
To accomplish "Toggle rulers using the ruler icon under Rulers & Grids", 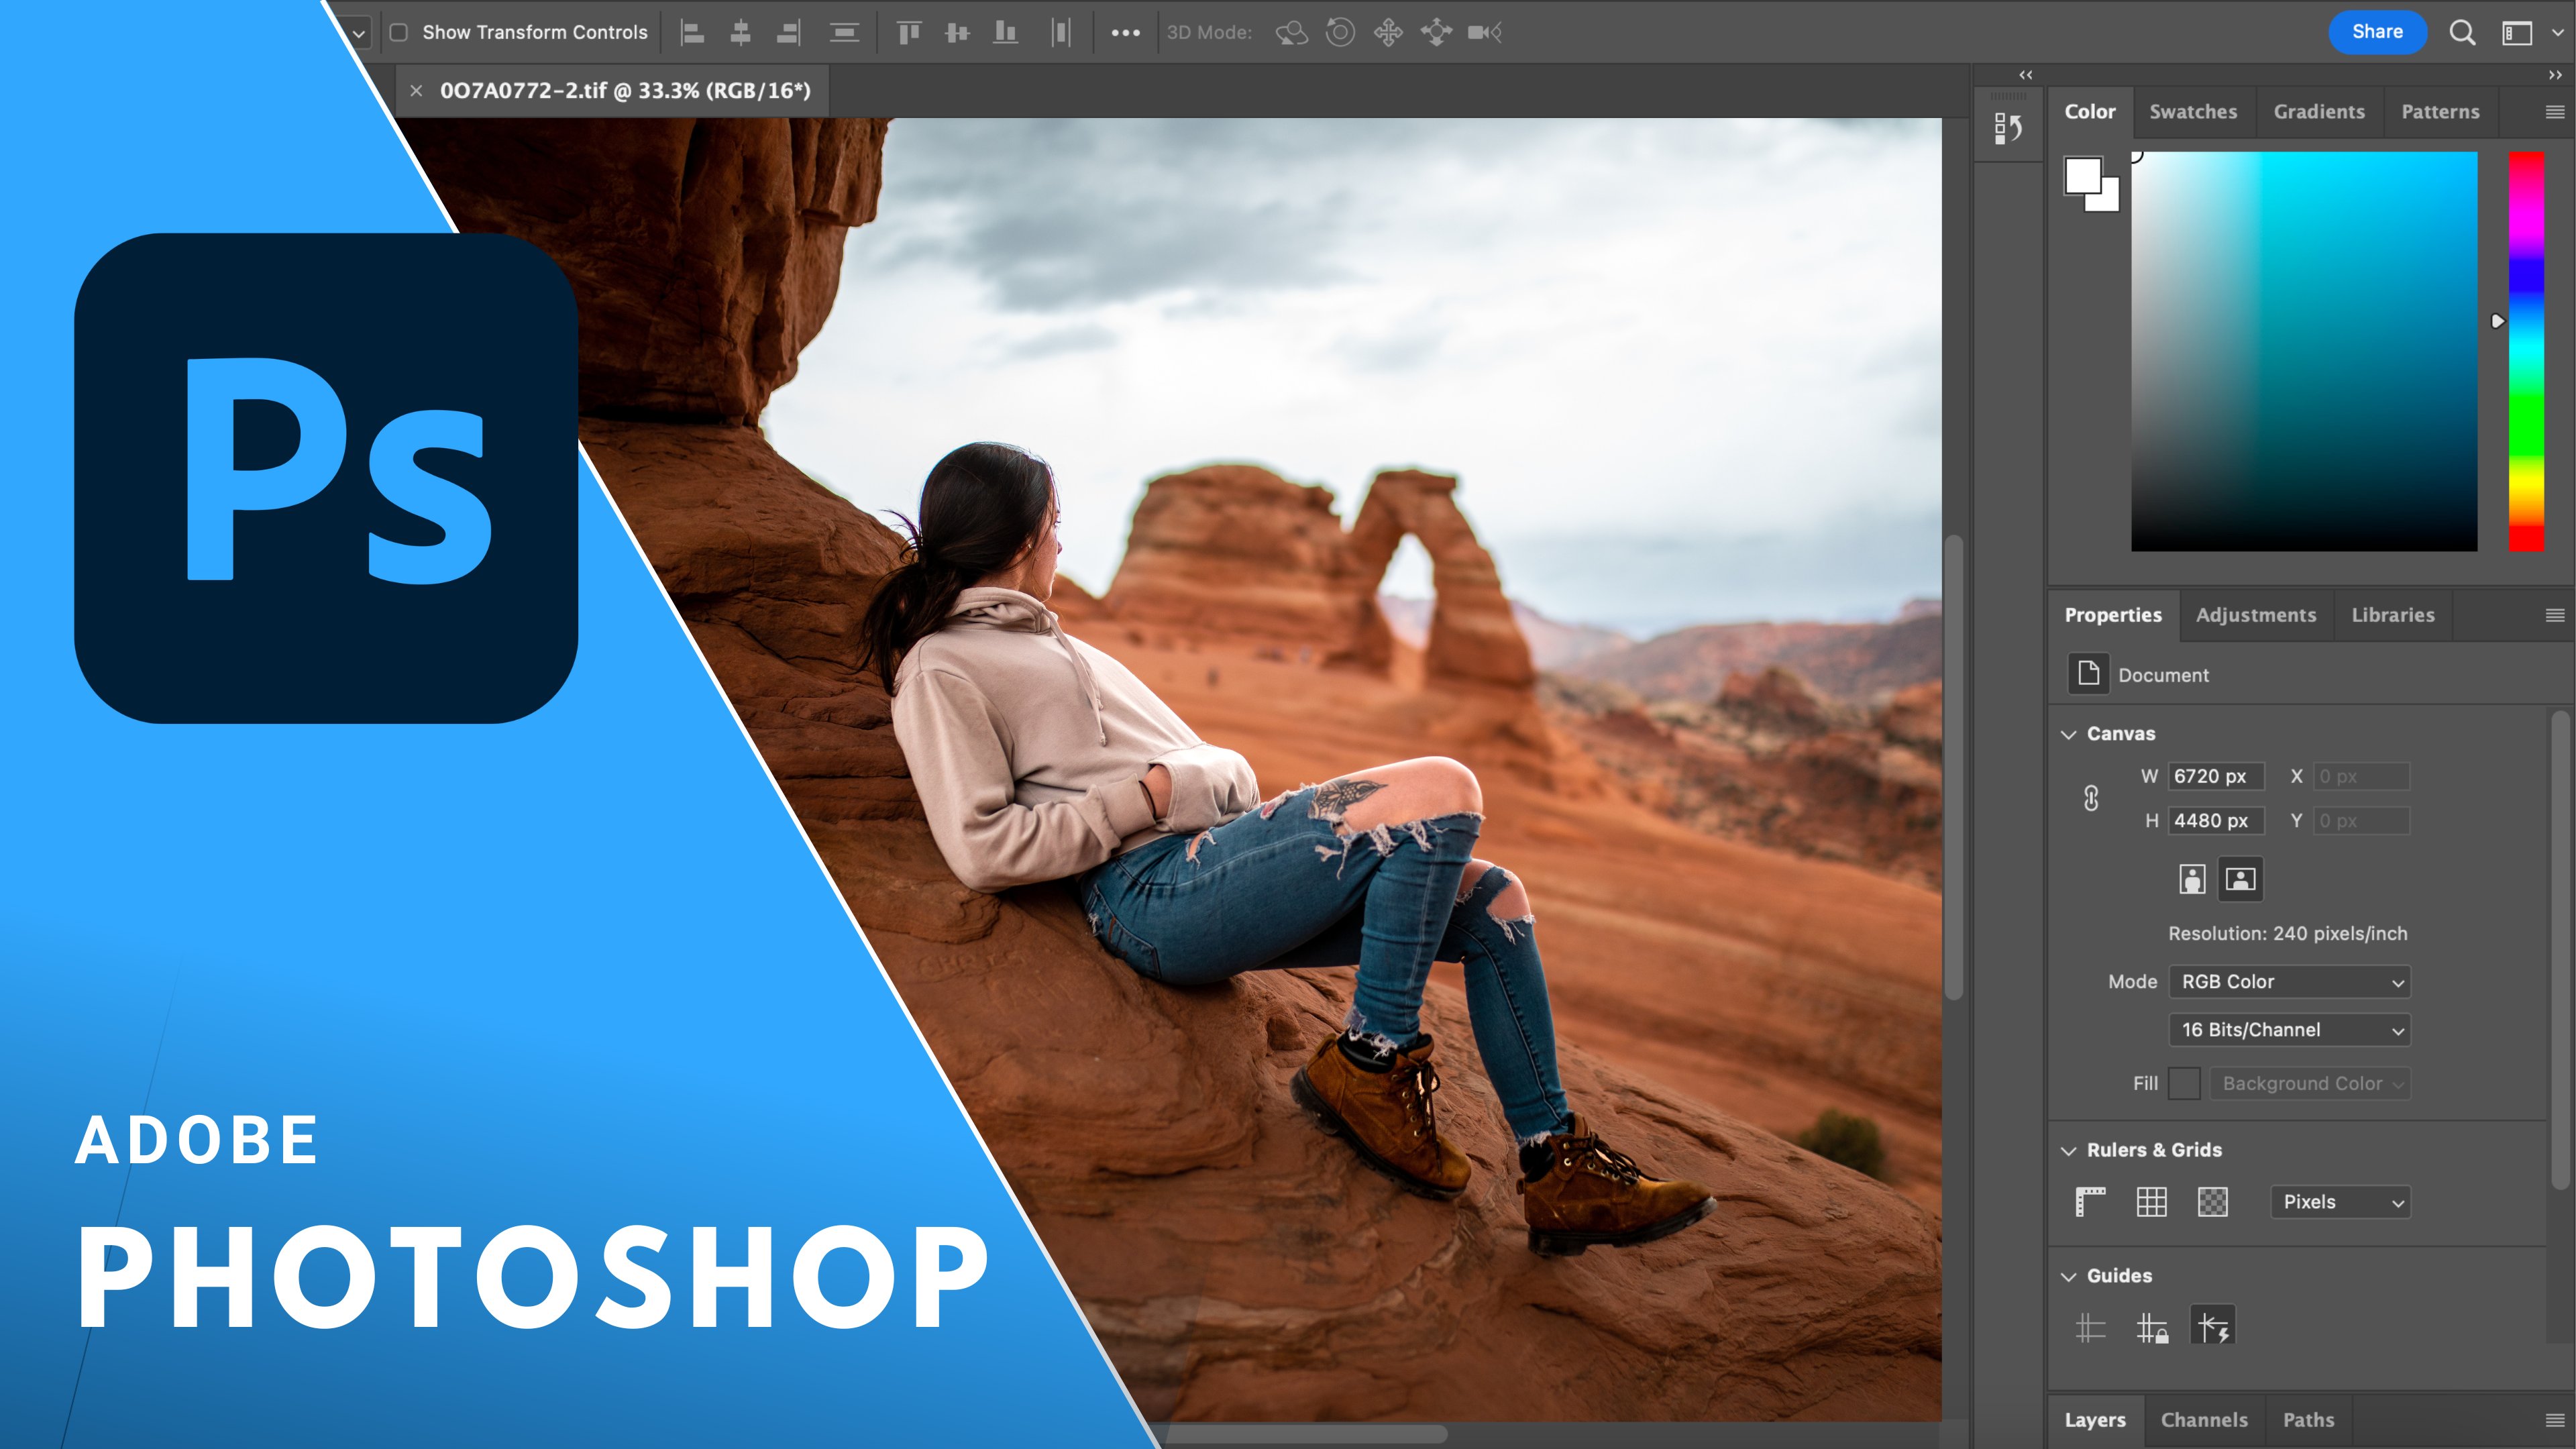I will (2090, 1202).
